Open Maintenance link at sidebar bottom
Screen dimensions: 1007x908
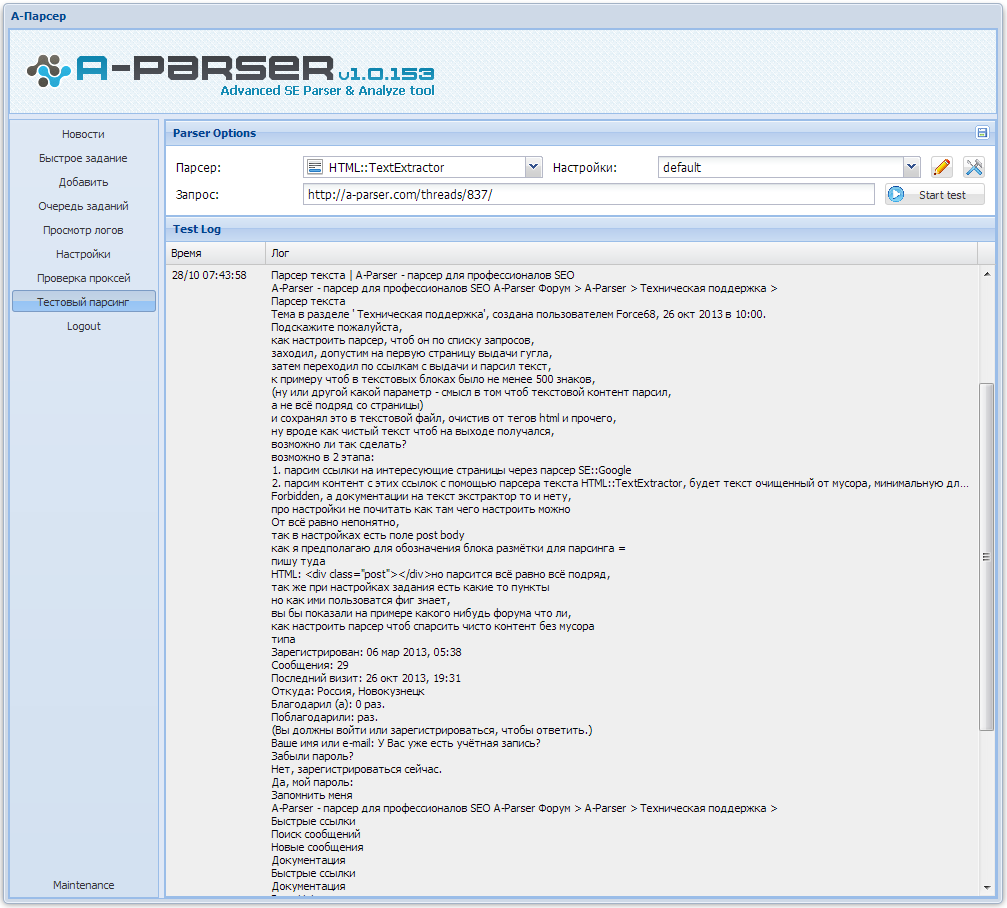click(83, 885)
